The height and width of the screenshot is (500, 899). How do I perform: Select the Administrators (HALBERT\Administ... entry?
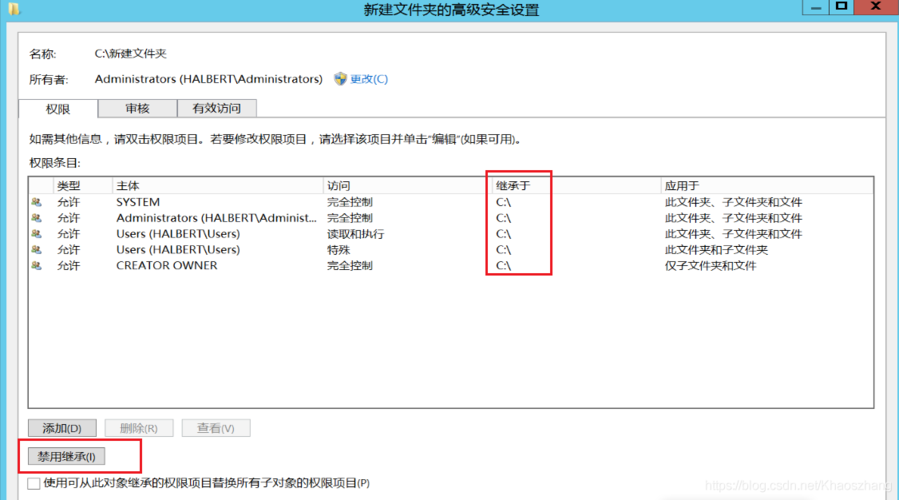[216, 218]
